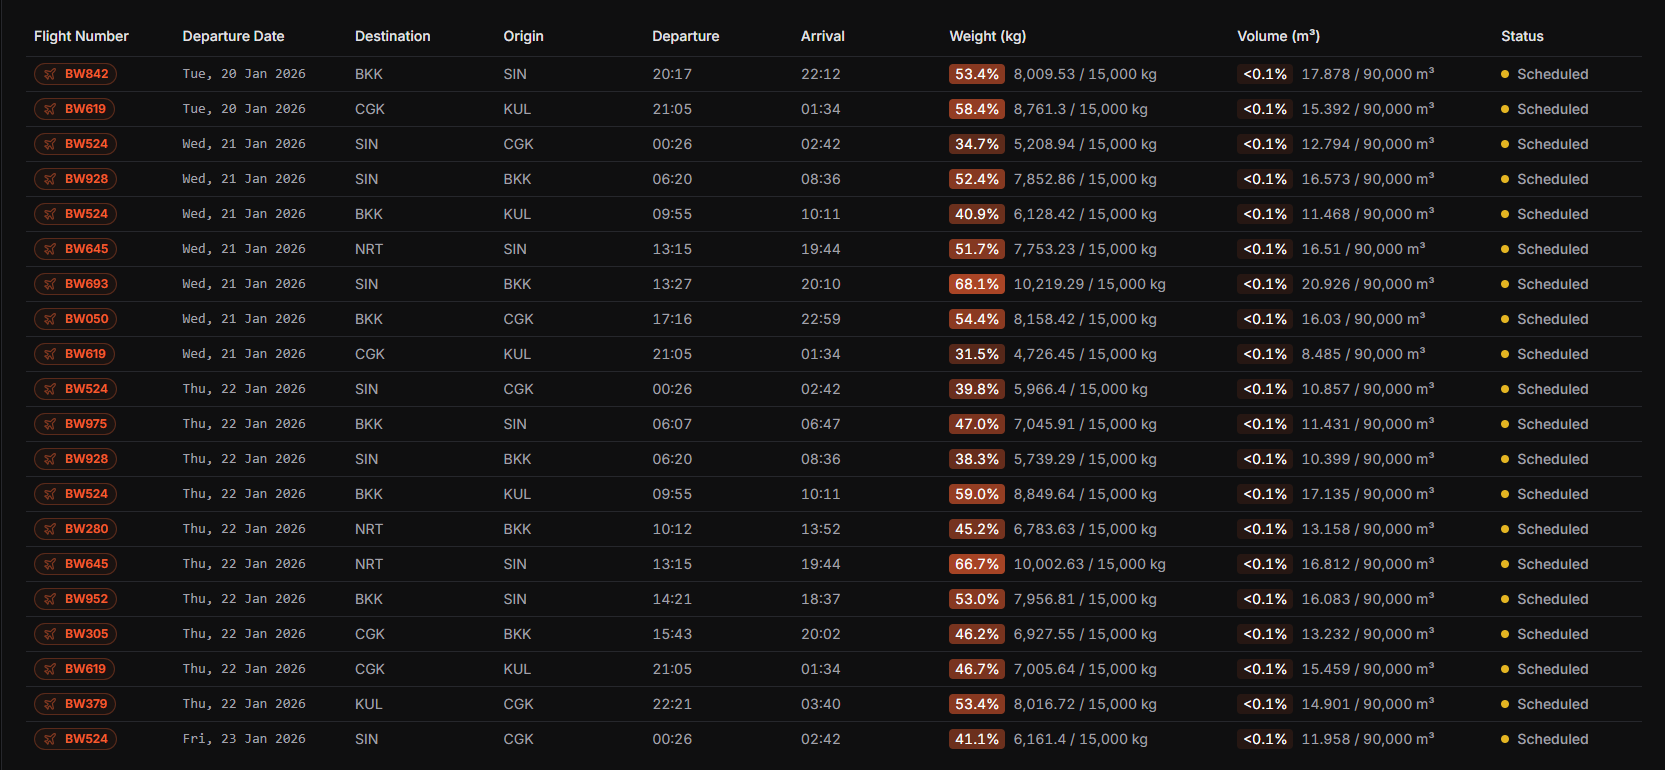Open the BW928 flight badge on Wed, 21 Jan

click(x=75, y=179)
